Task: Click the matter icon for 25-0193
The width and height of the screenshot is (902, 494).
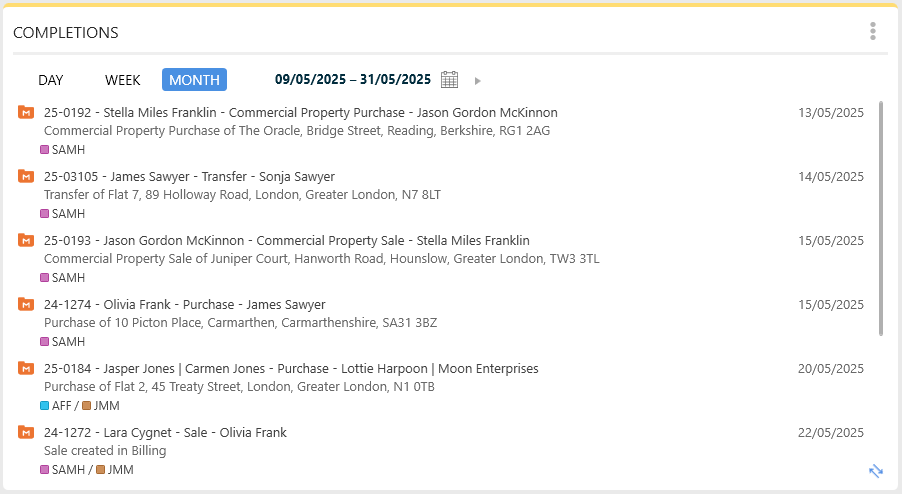Action: 26,240
